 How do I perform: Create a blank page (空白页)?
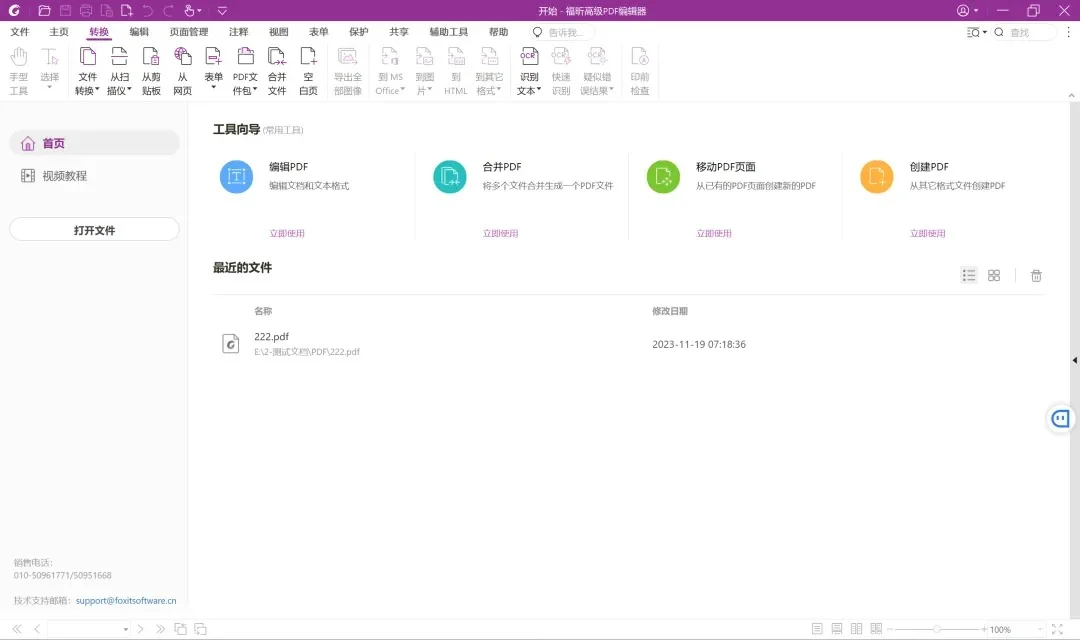click(x=309, y=71)
